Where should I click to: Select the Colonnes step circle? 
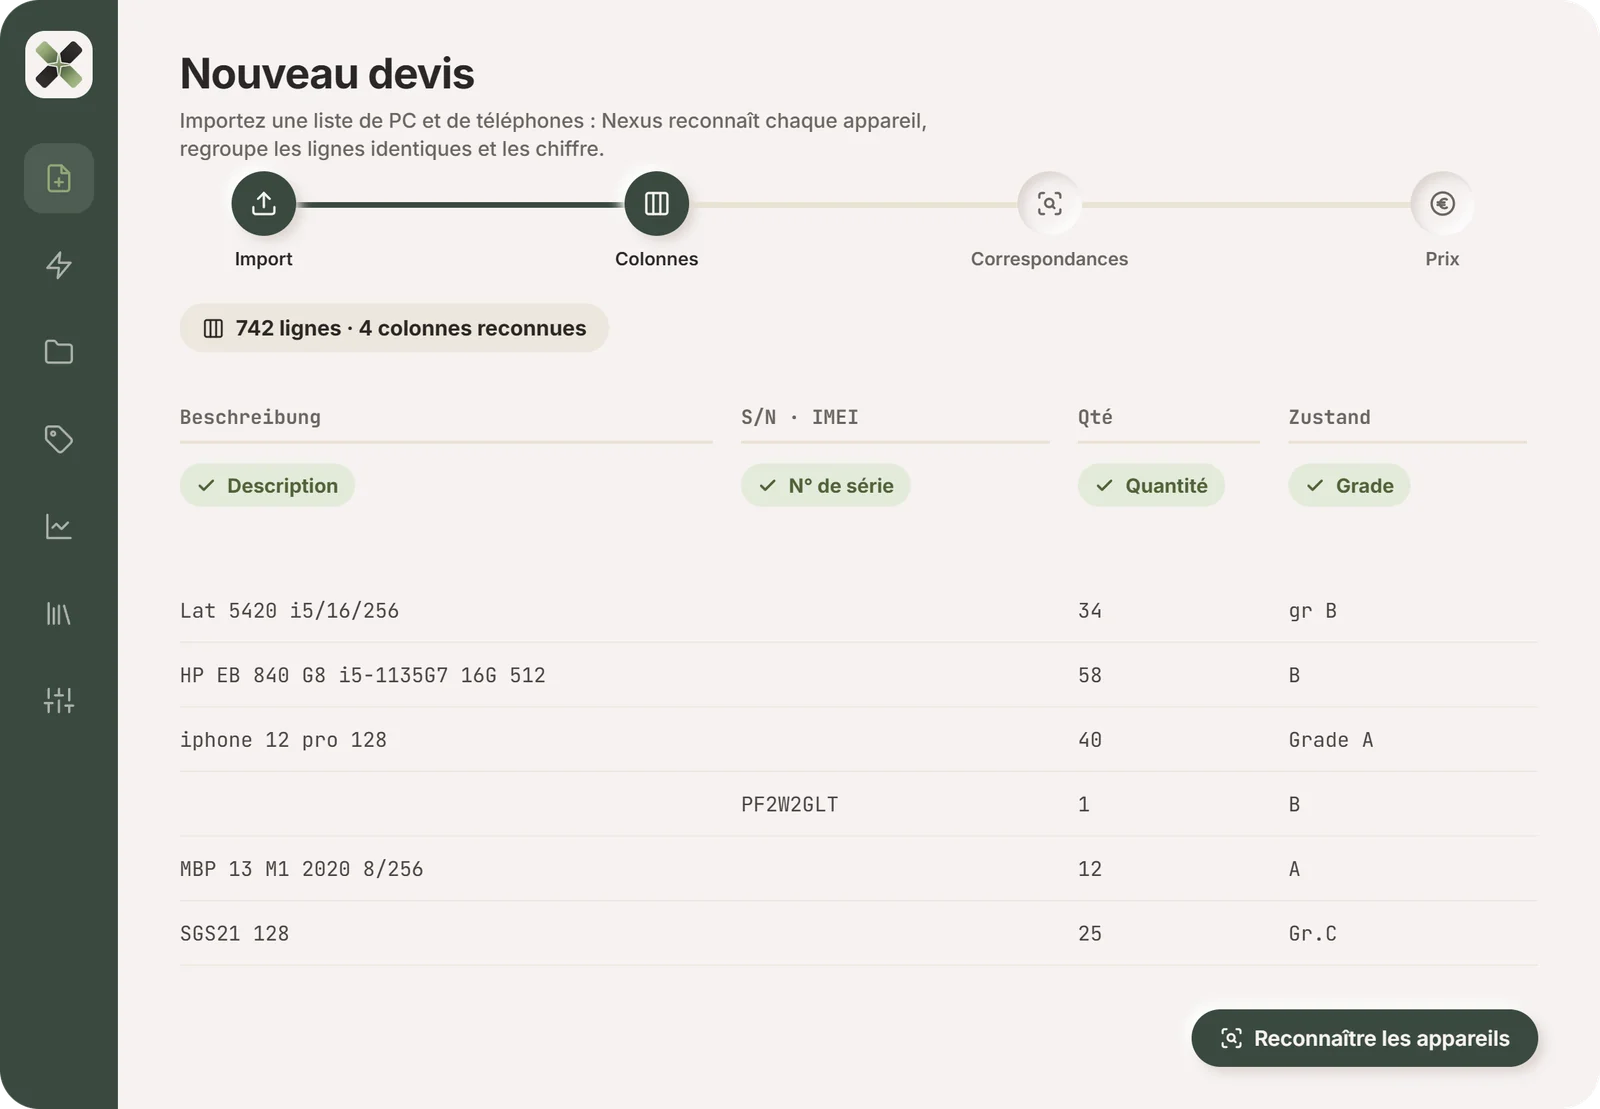(x=657, y=204)
